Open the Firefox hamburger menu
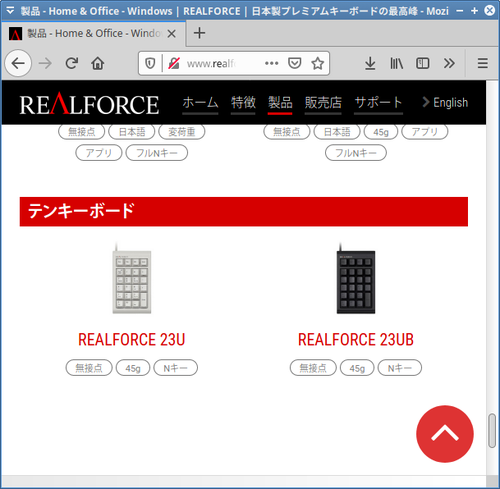This screenshot has height=489, width=500. point(483,63)
